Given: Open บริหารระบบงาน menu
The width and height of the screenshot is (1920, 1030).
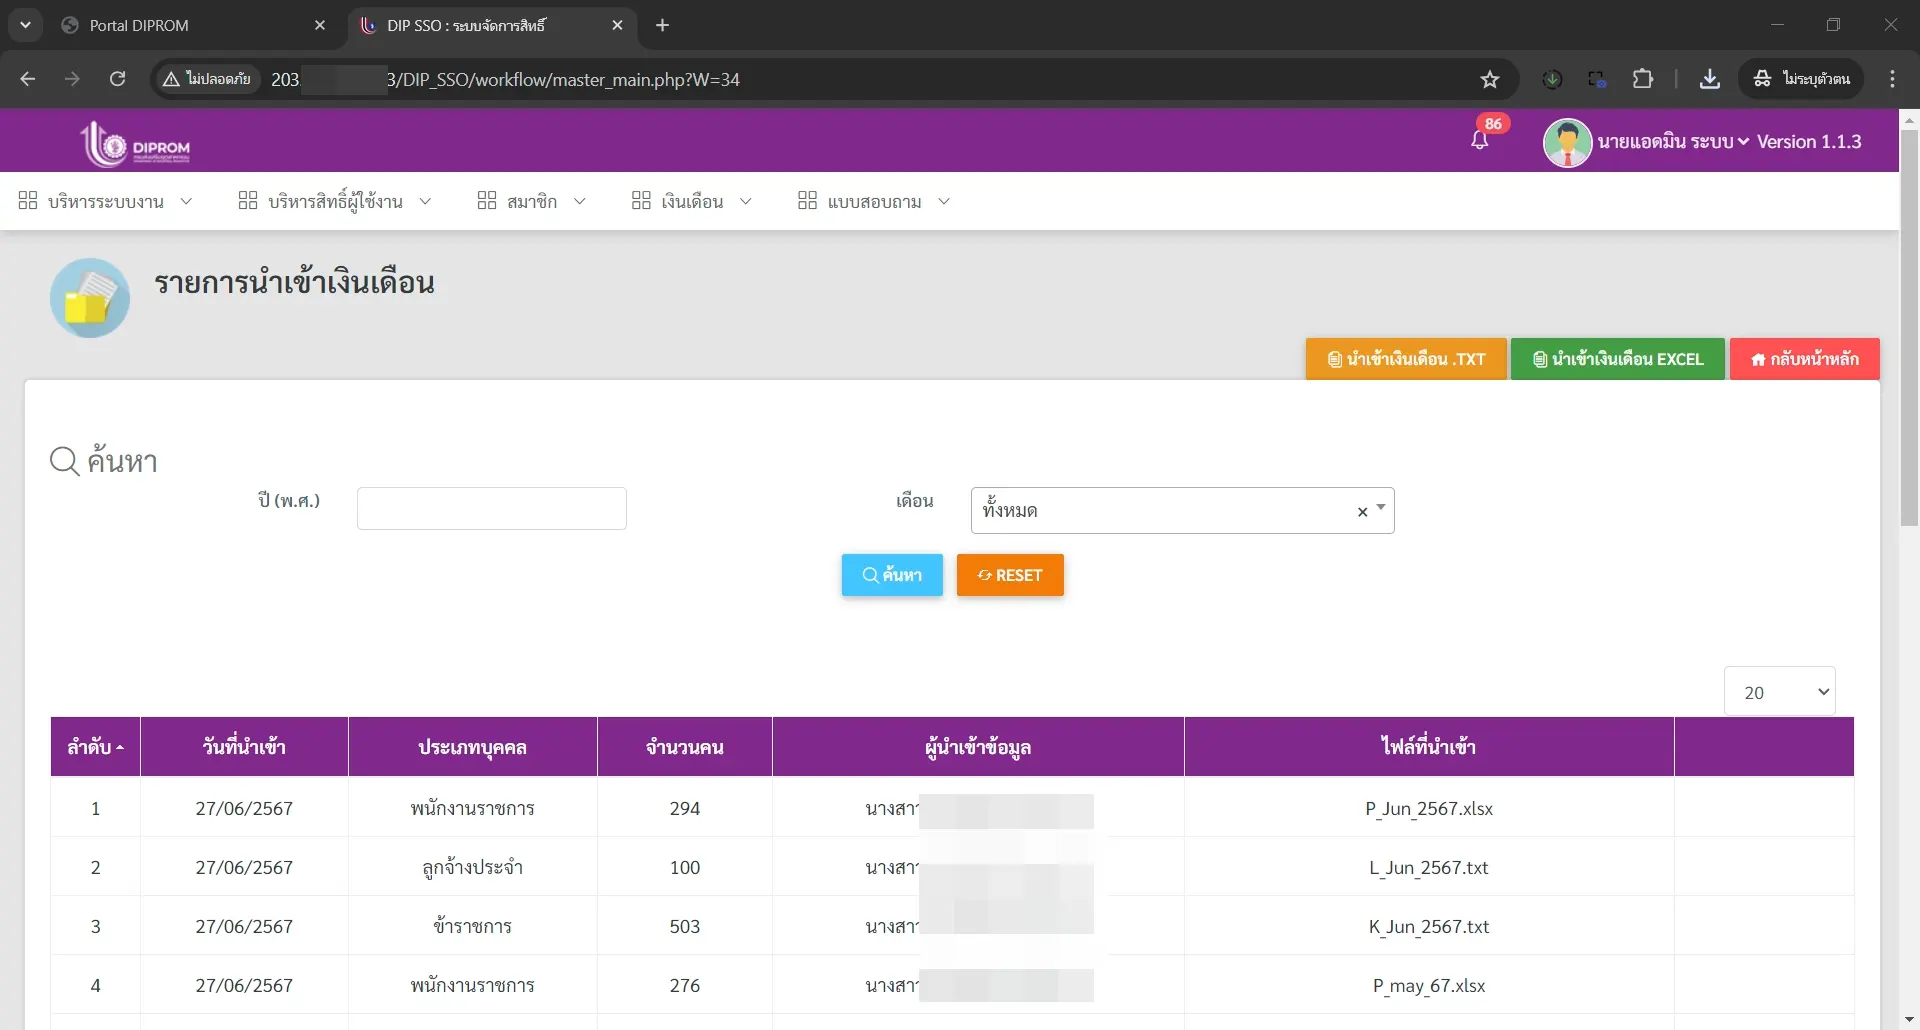Looking at the screenshot, I should tap(105, 202).
